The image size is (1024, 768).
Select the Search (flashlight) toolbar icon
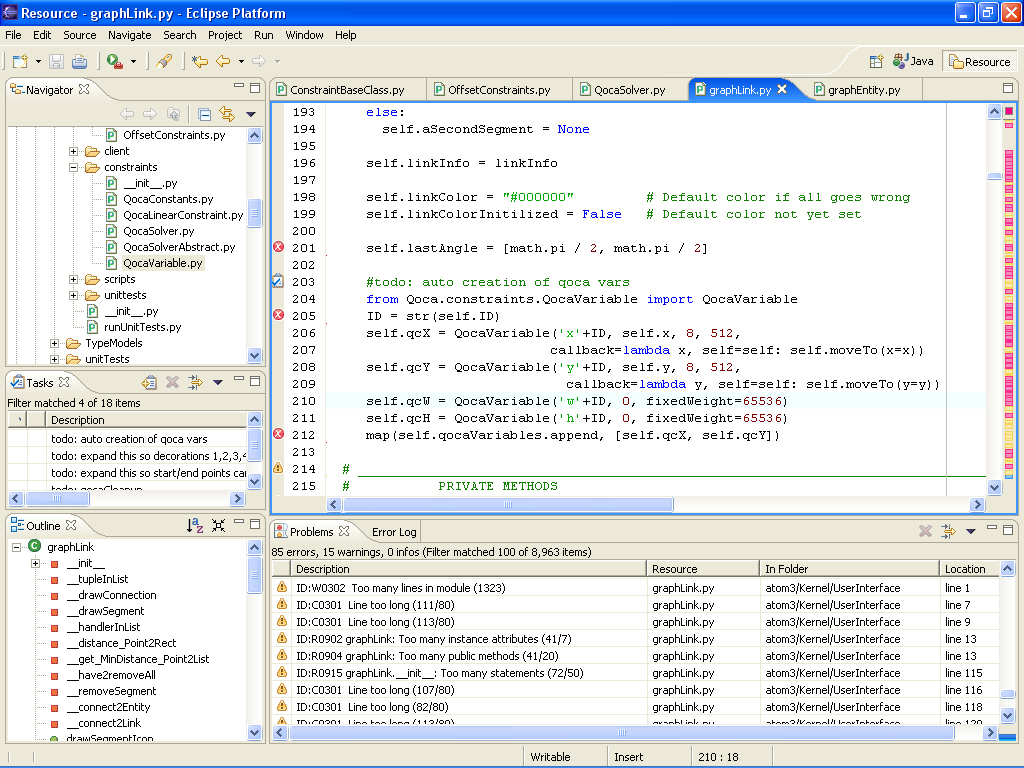pyautogui.click(x=163, y=61)
